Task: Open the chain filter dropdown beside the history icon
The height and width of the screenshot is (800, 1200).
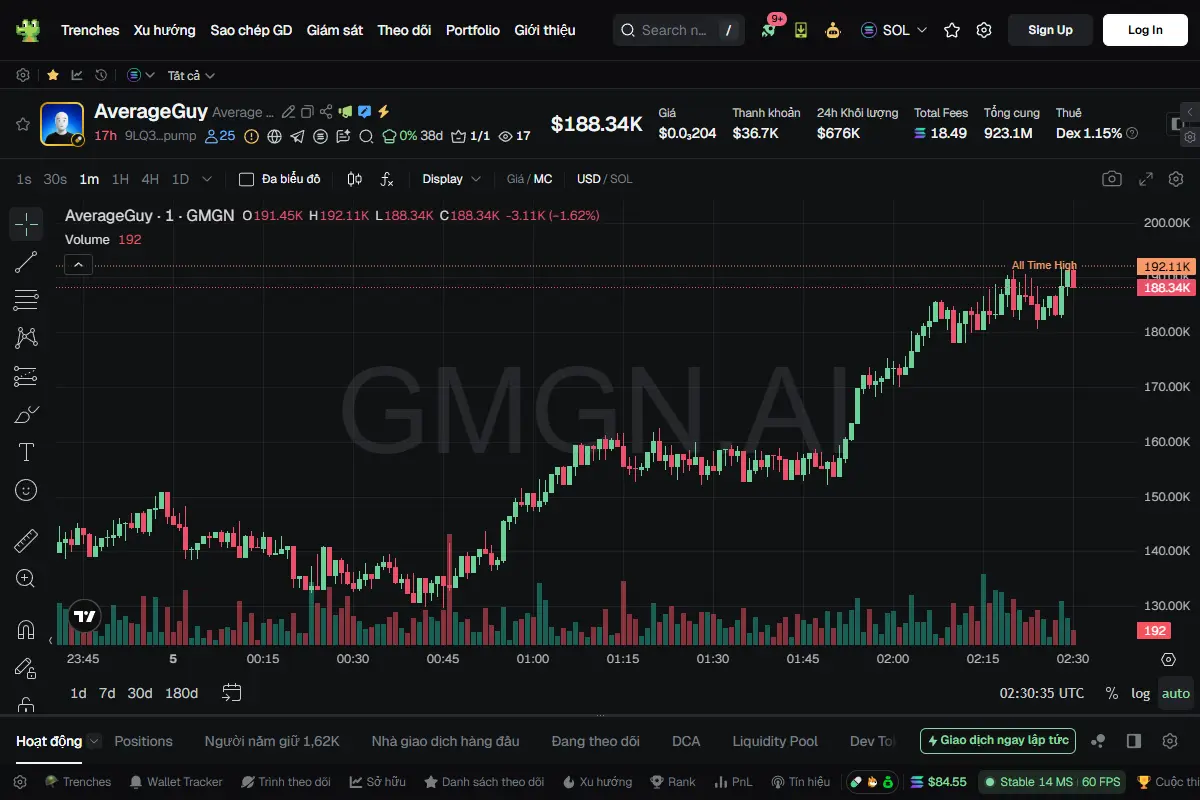Action: [141, 75]
